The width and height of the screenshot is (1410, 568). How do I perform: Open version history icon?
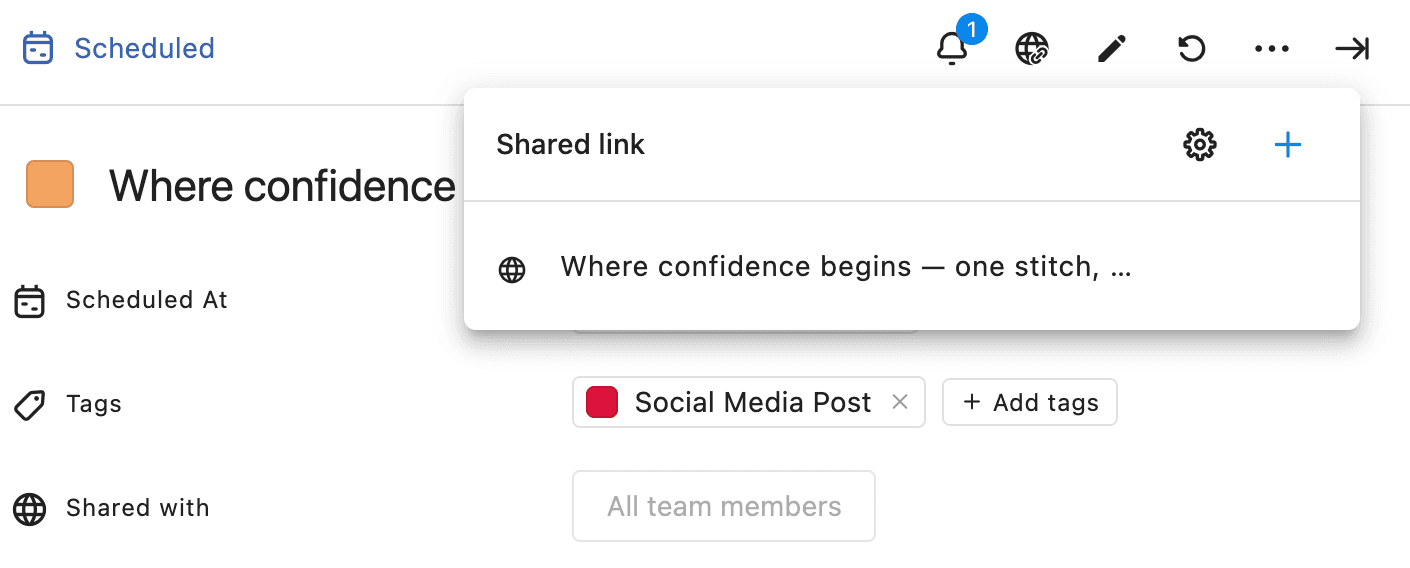(x=1191, y=49)
